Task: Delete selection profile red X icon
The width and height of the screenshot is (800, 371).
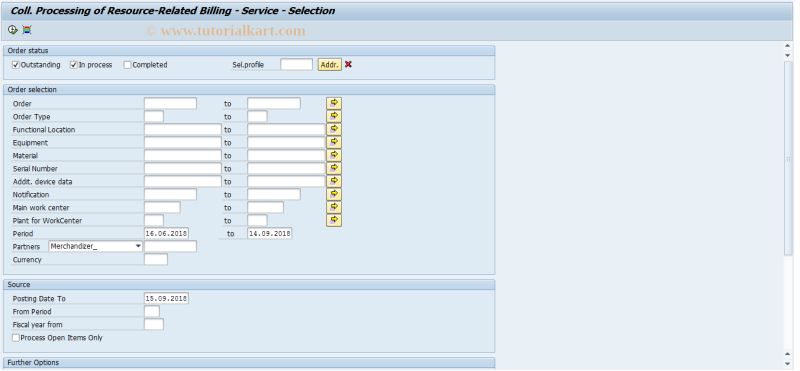Action: (x=348, y=64)
